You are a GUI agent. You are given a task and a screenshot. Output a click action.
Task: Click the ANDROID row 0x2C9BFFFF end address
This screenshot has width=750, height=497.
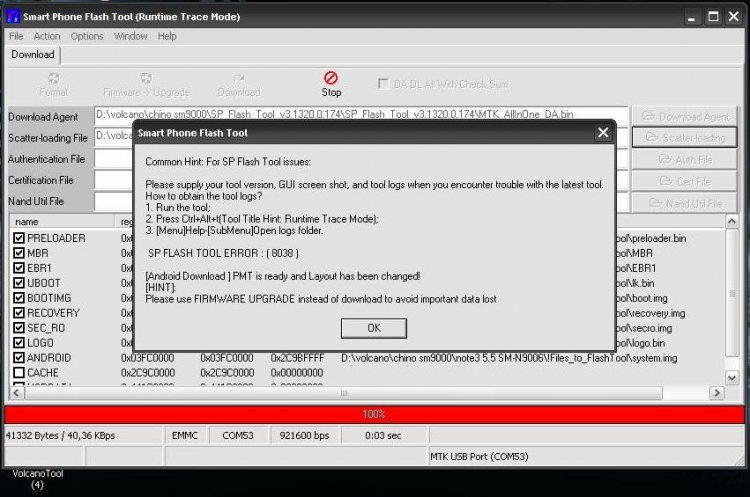coord(297,358)
